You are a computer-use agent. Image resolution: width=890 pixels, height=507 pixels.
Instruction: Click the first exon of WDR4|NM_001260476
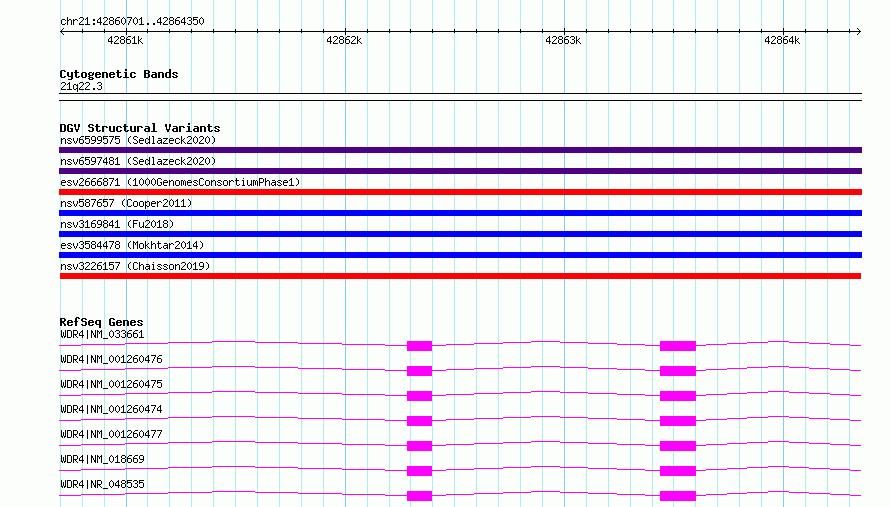click(x=419, y=371)
